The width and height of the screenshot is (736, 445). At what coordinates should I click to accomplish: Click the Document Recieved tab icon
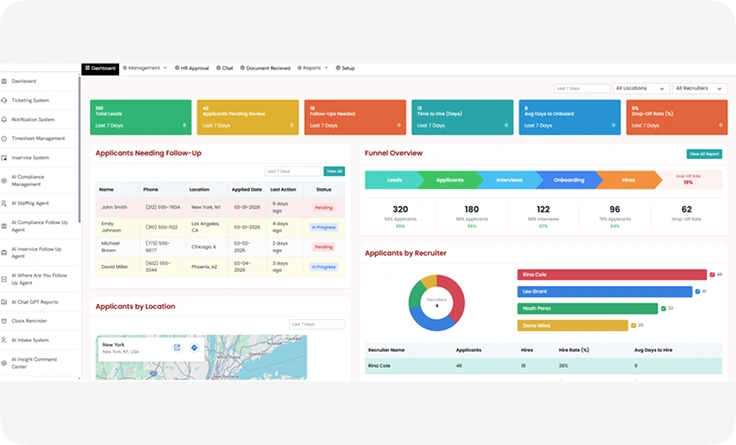(242, 68)
